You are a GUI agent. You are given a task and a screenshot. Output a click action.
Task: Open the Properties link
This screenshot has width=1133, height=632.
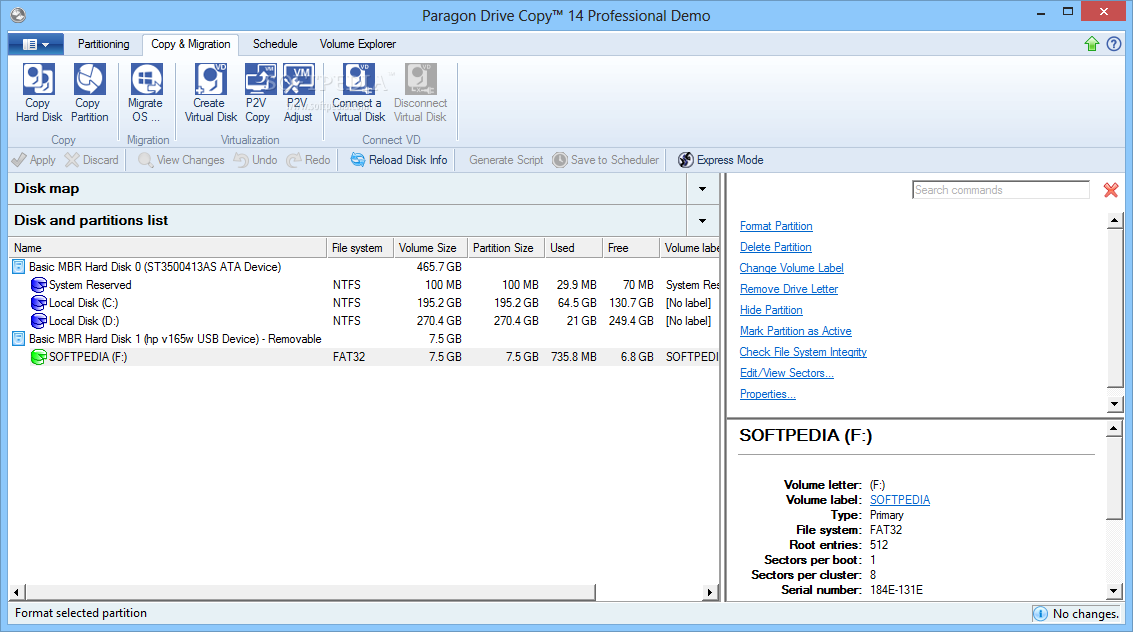[767, 394]
